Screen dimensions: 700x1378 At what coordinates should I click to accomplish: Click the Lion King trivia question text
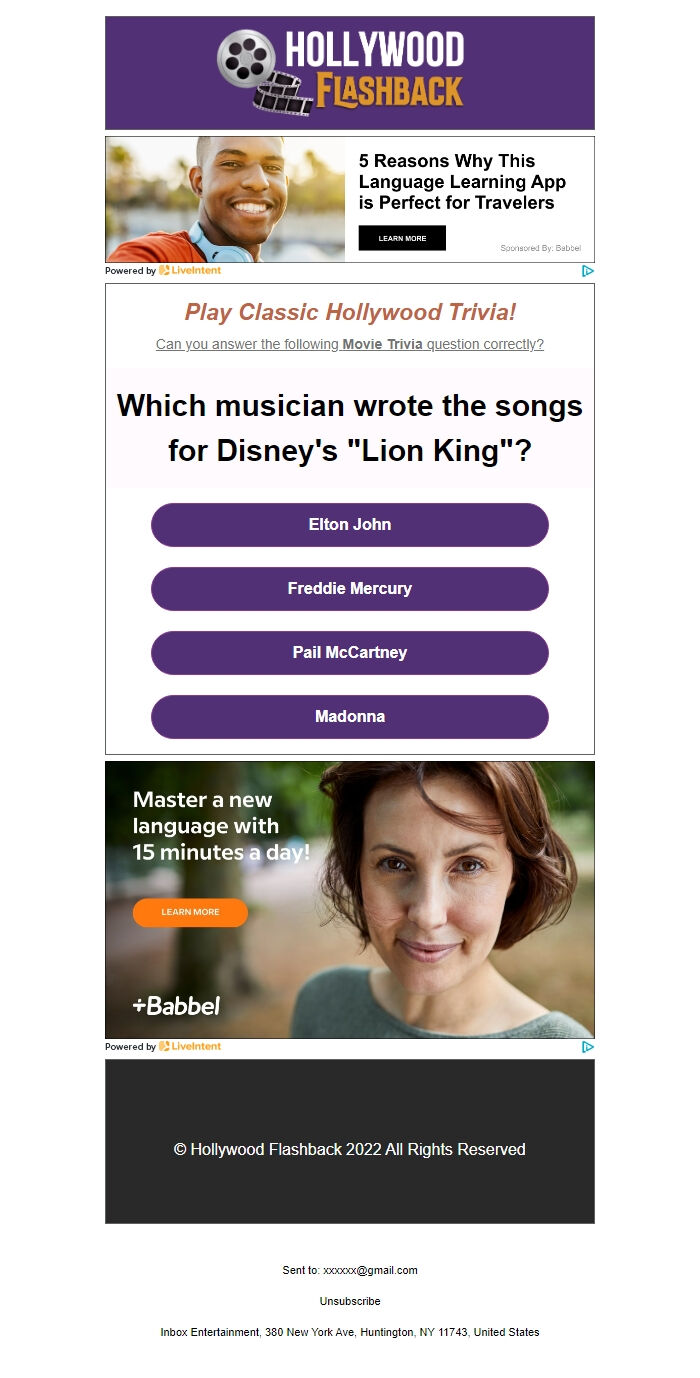[x=350, y=428]
